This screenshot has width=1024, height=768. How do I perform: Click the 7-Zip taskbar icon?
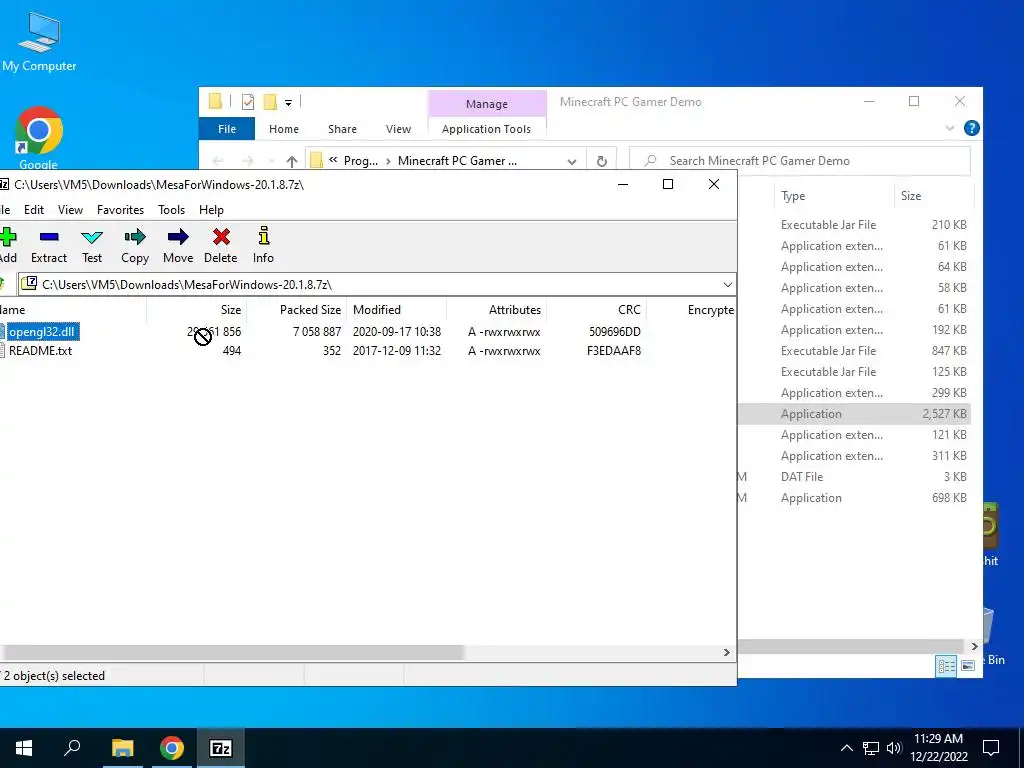point(221,748)
